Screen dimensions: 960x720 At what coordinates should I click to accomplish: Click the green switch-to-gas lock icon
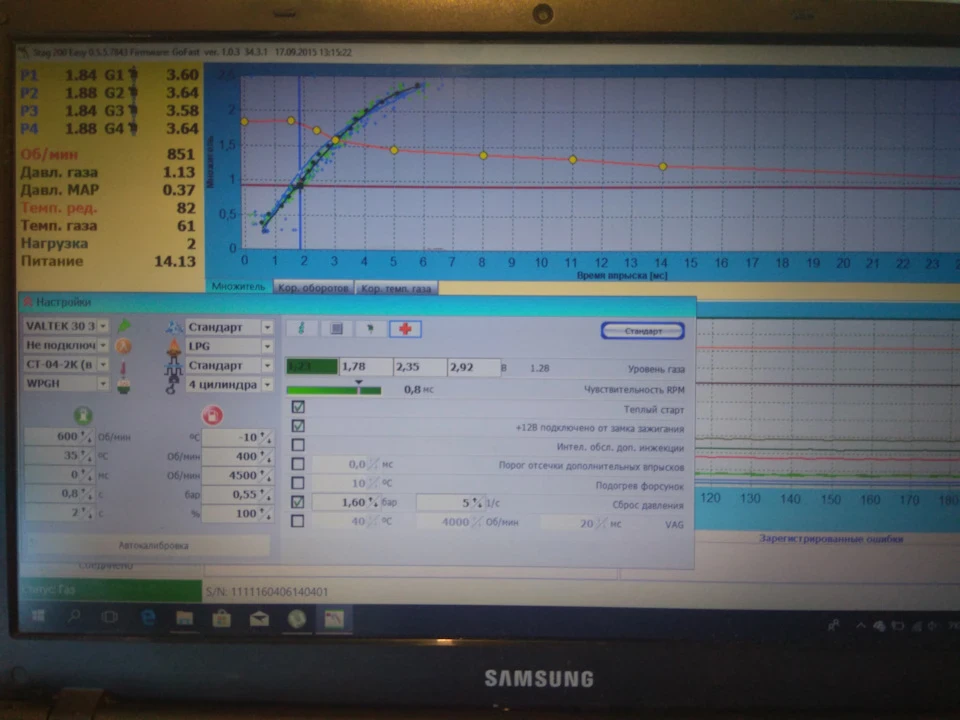coord(83,416)
